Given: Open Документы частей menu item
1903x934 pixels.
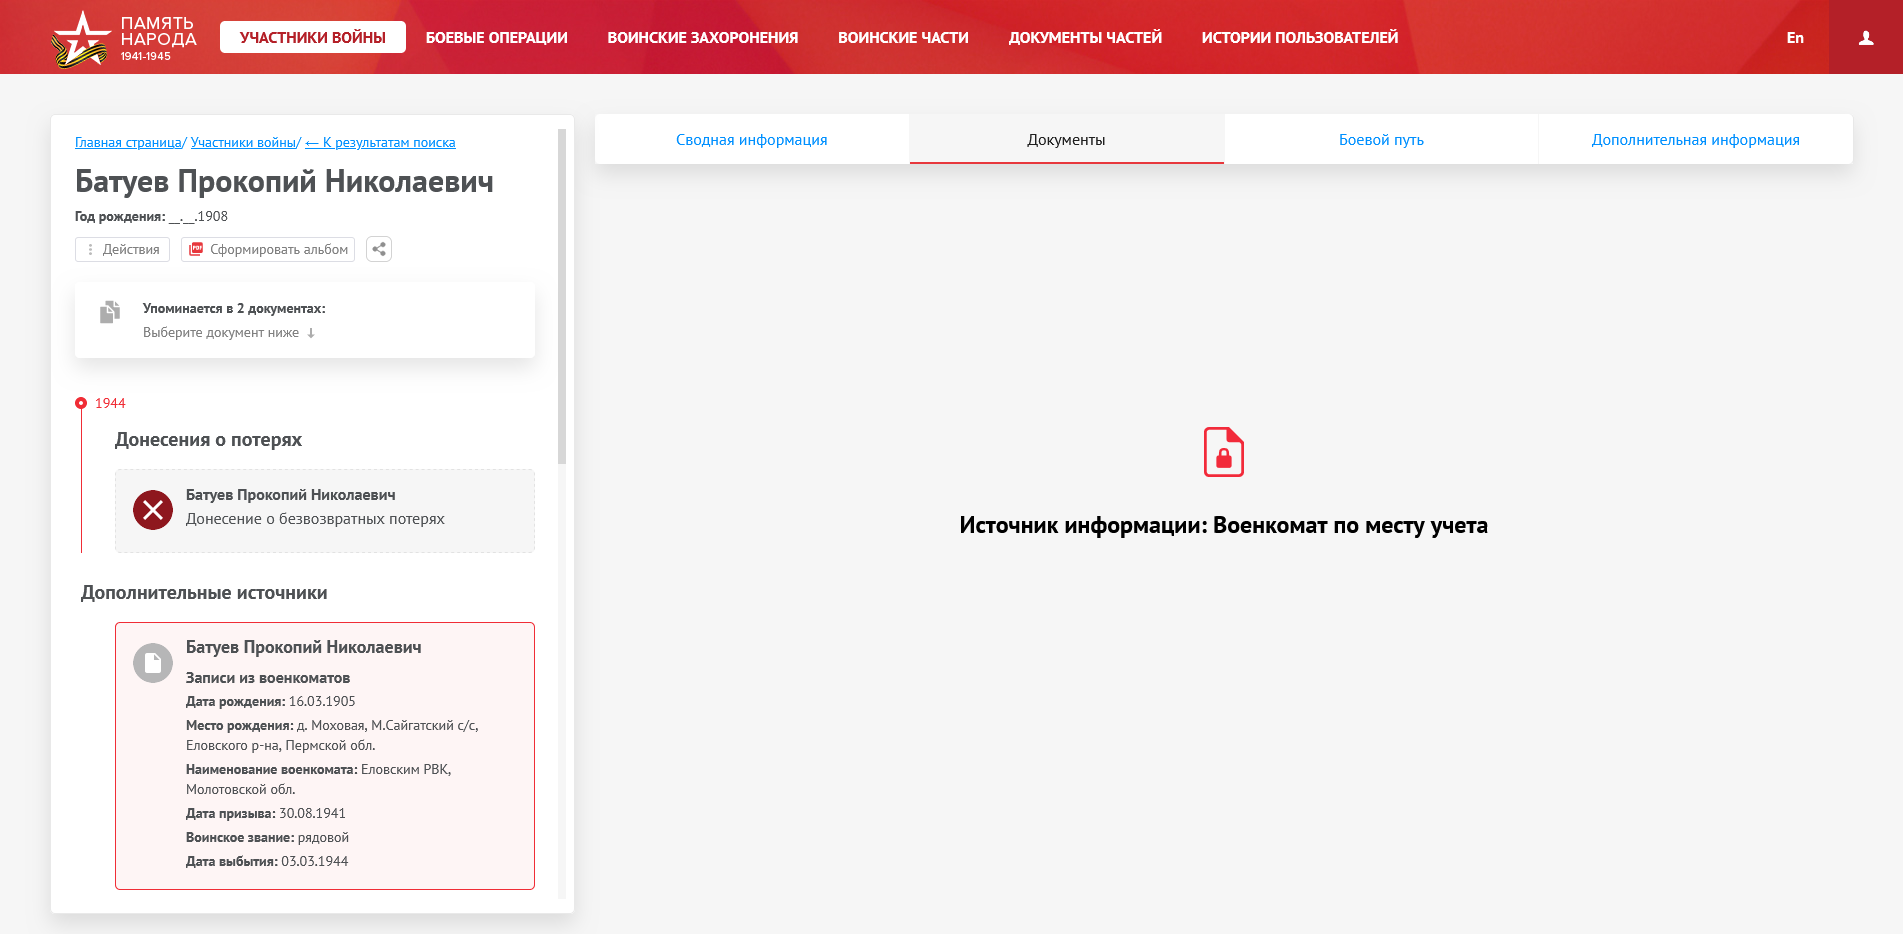Looking at the screenshot, I should [1085, 37].
